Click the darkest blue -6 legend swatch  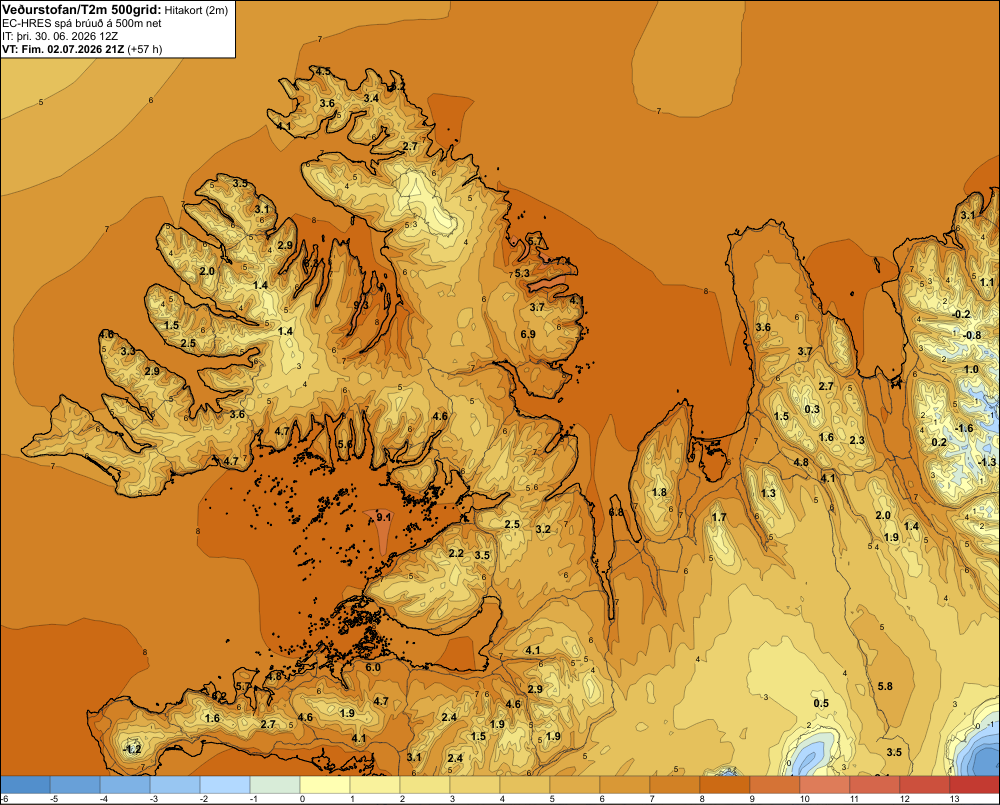(x=26, y=785)
